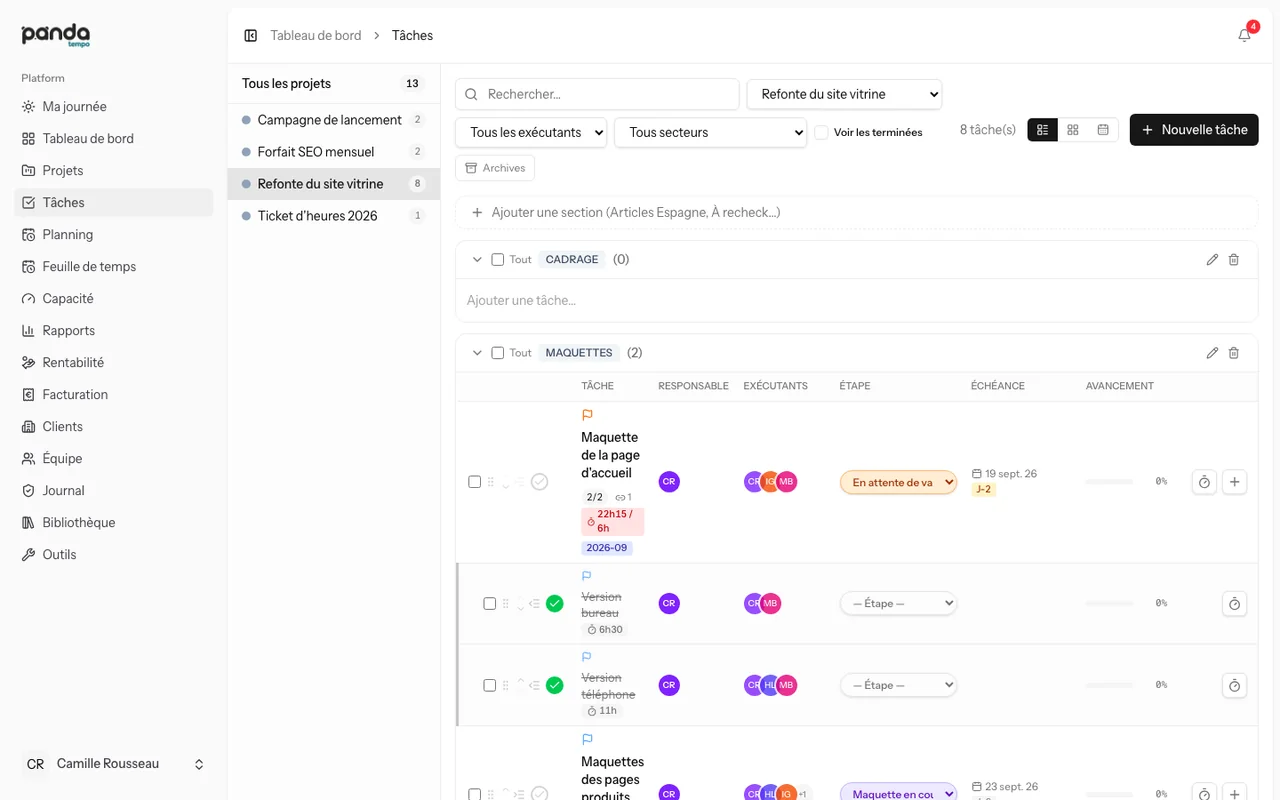Image resolution: width=1280 pixels, height=800 pixels.
Task: Uncheck green completion for Version téléphone
Action: pyautogui.click(x=555, y=686)
